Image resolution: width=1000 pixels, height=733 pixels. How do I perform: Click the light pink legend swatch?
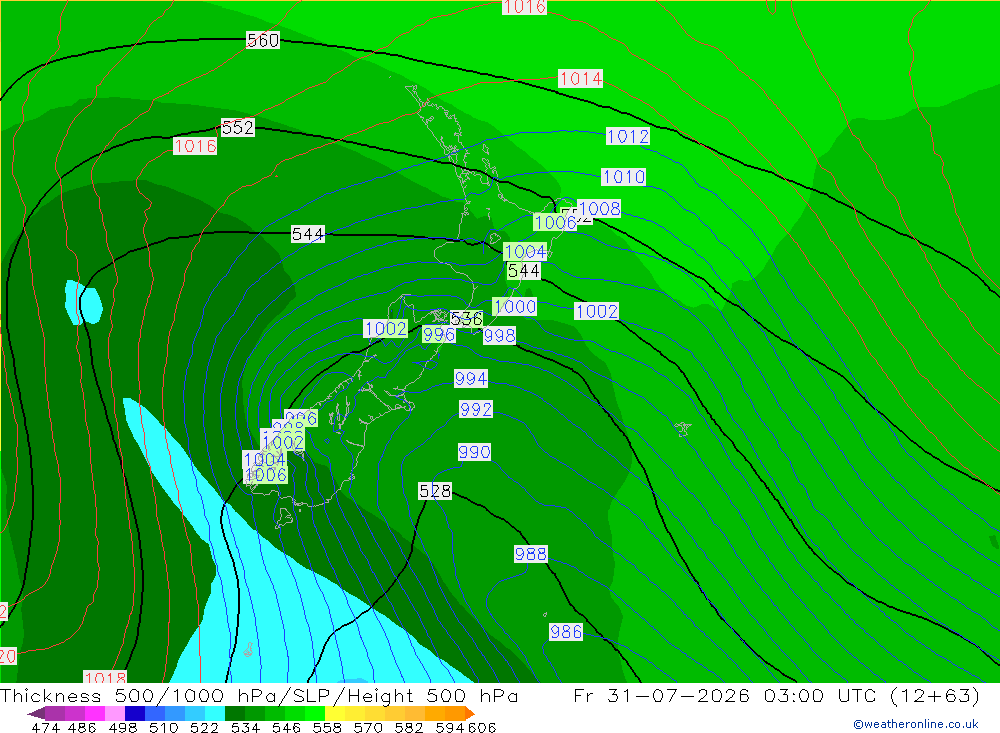(x=115, y=713)
